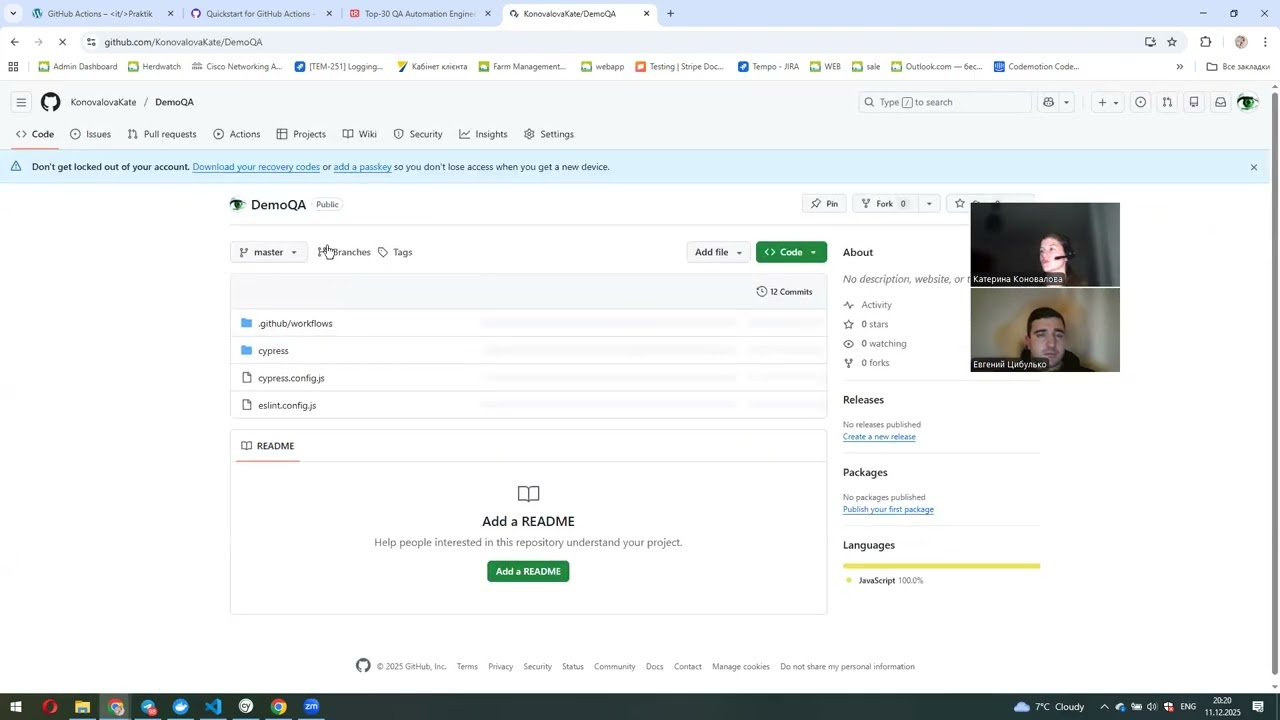The image size is (1280, 720).
Task: Click the green Add a README button
Action: [528, 571]
